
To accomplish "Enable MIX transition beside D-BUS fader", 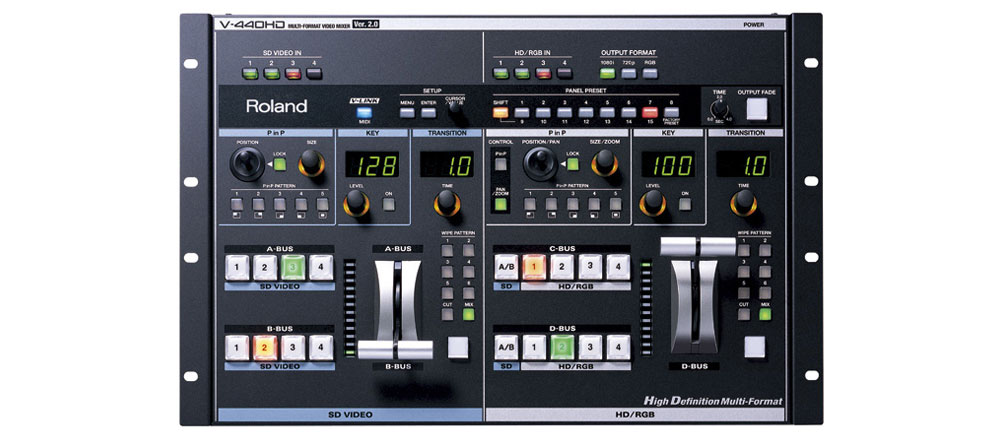I will [765, 314].
